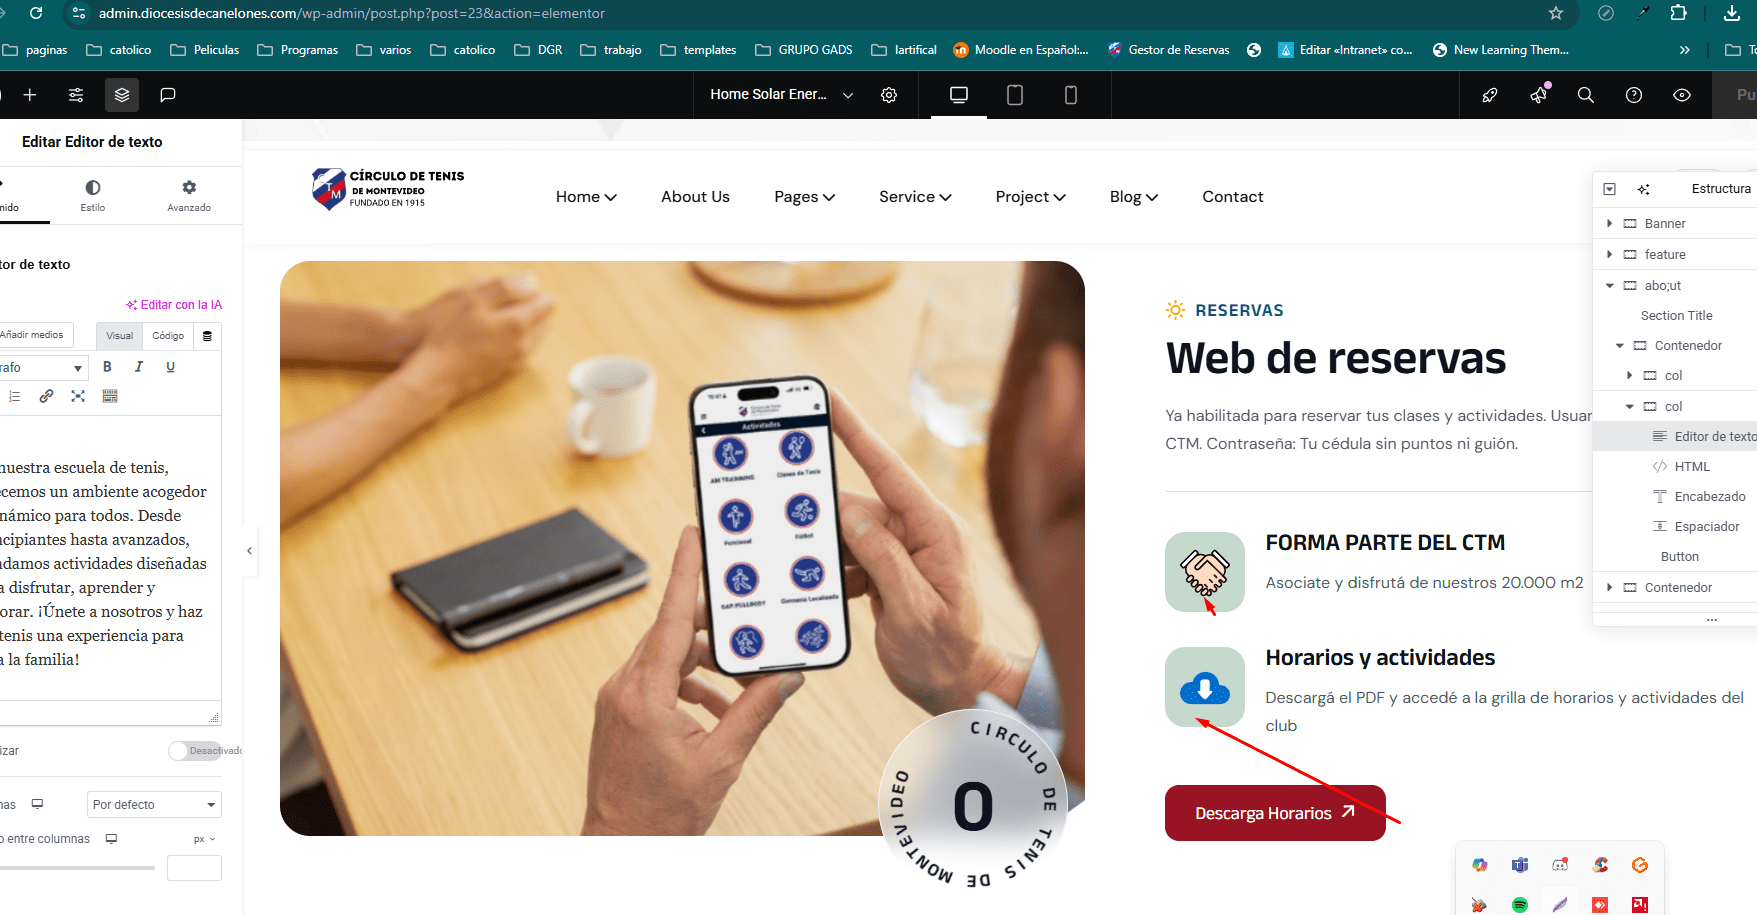Switch to the Código editor tab

point(168,336)
